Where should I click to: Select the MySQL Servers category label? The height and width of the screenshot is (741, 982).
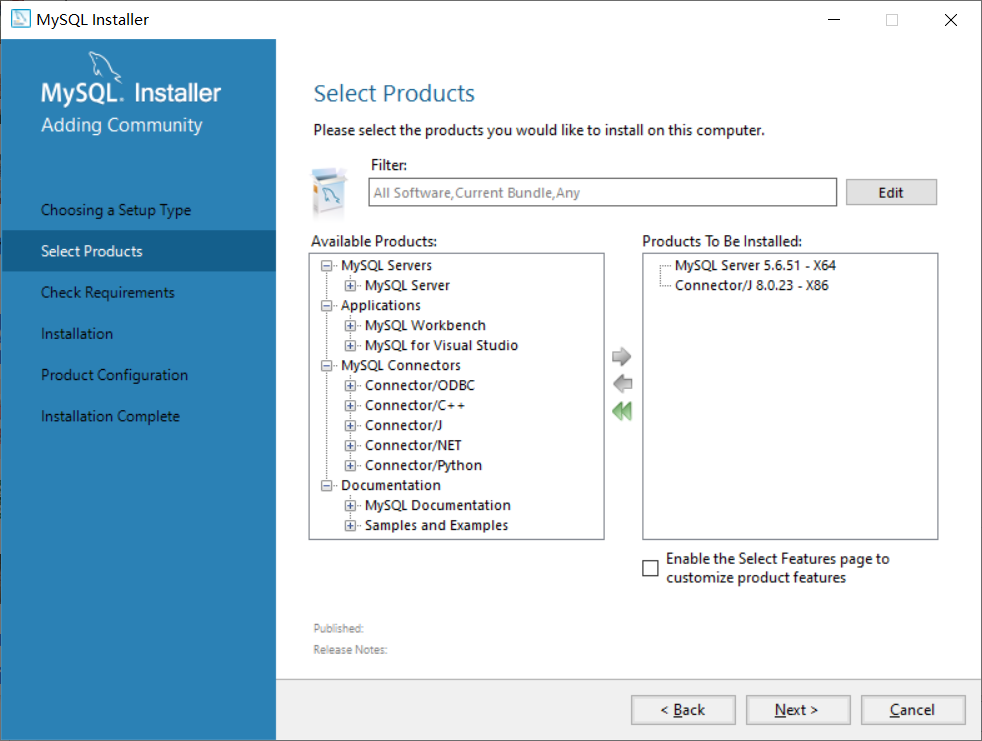386,266
